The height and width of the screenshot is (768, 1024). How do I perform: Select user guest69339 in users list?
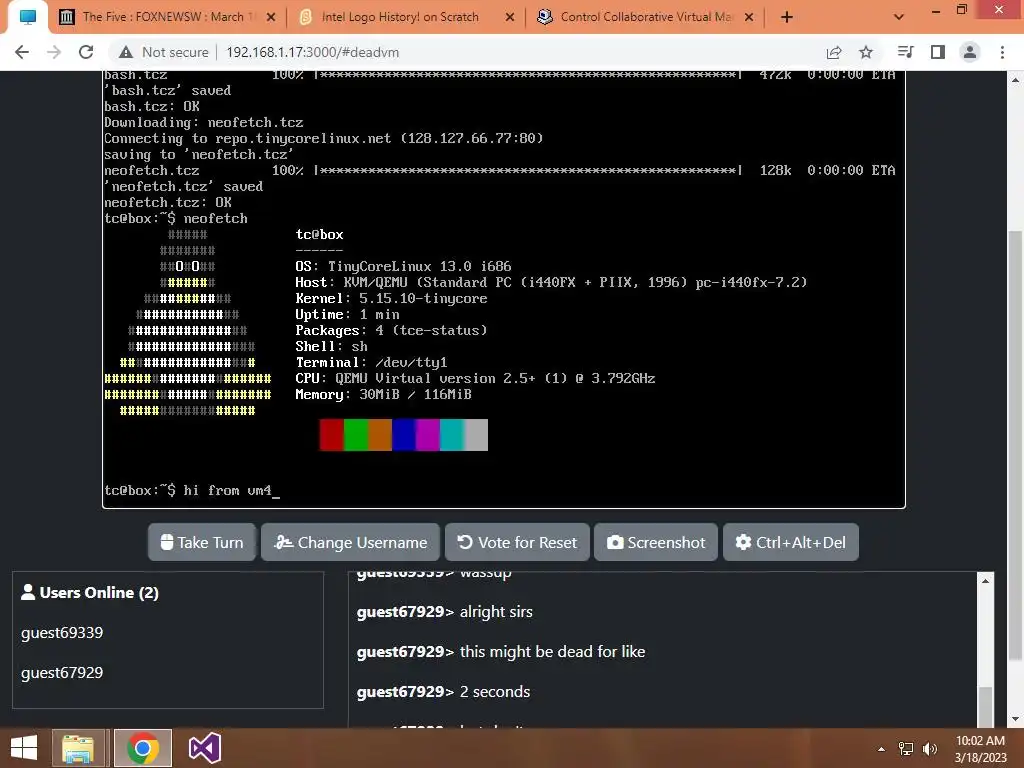coord(62,632)
